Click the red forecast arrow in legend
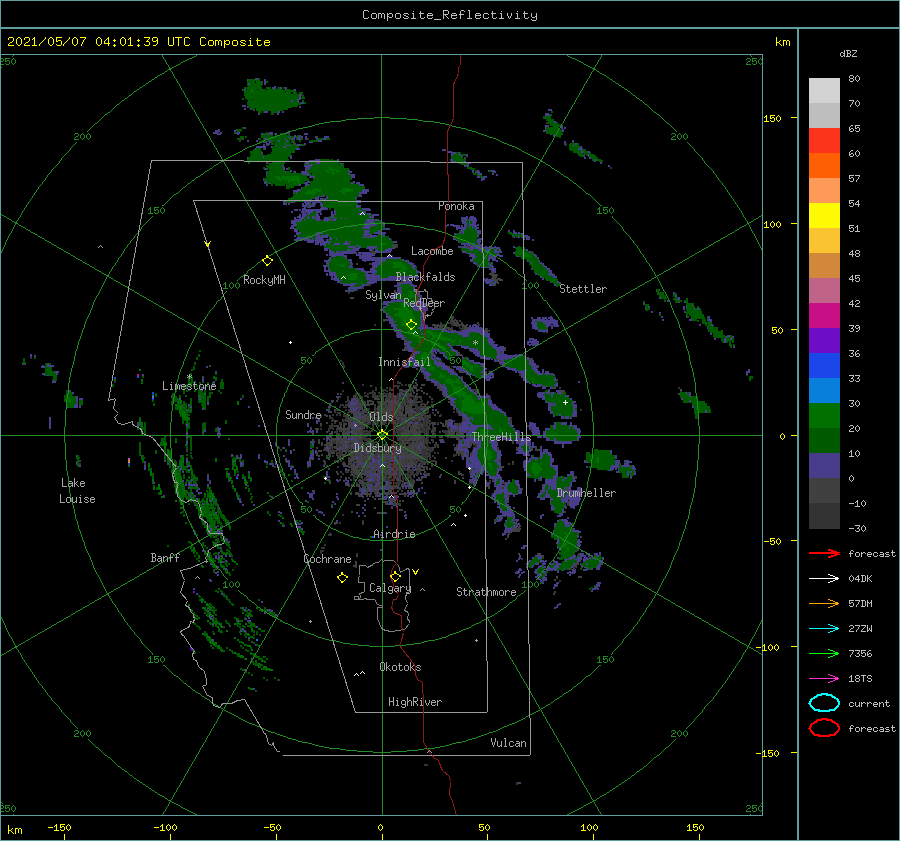900x841 pixels. coord(824,553)
